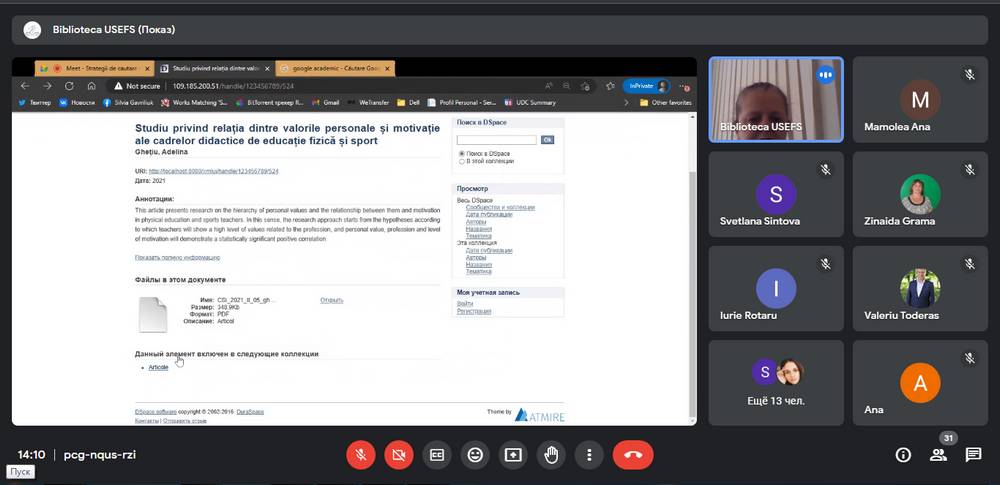Image resolution: width=1000 pixels, height=485 pixels.
Task: Click muted mic icon on Svetlana Sintova tile
Action: point(825,169)
